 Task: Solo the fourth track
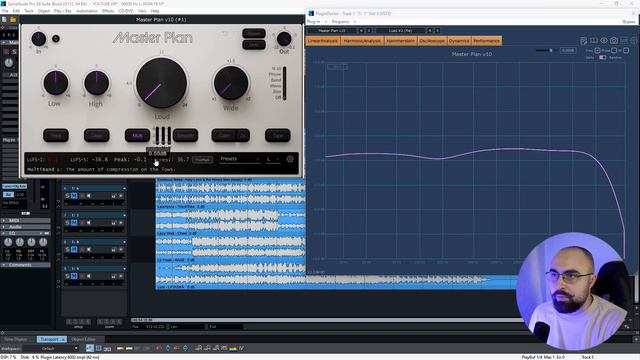(67, 276)
